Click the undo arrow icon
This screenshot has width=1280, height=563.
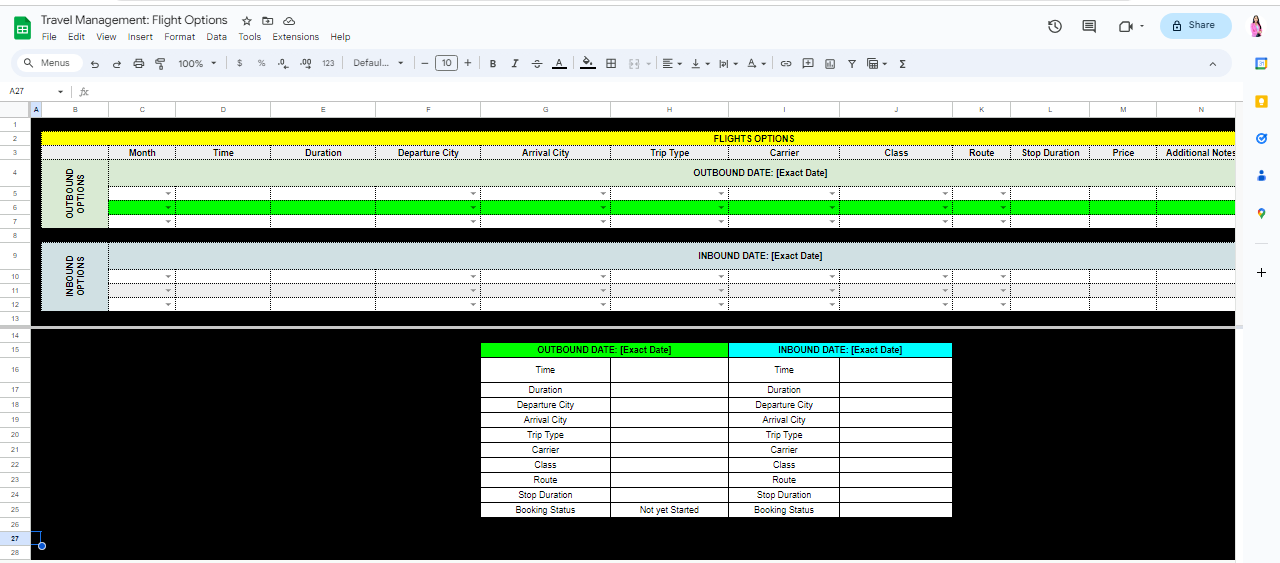[x=95, y=63]
